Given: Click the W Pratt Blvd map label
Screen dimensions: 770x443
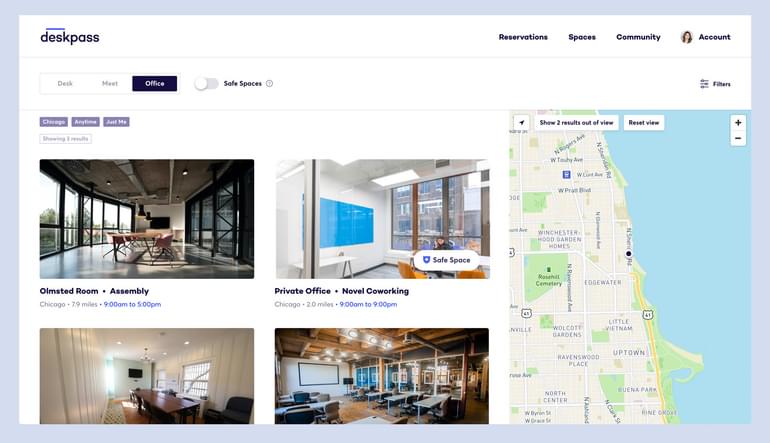Looking at the screenshot, I should tap(574, 190).
